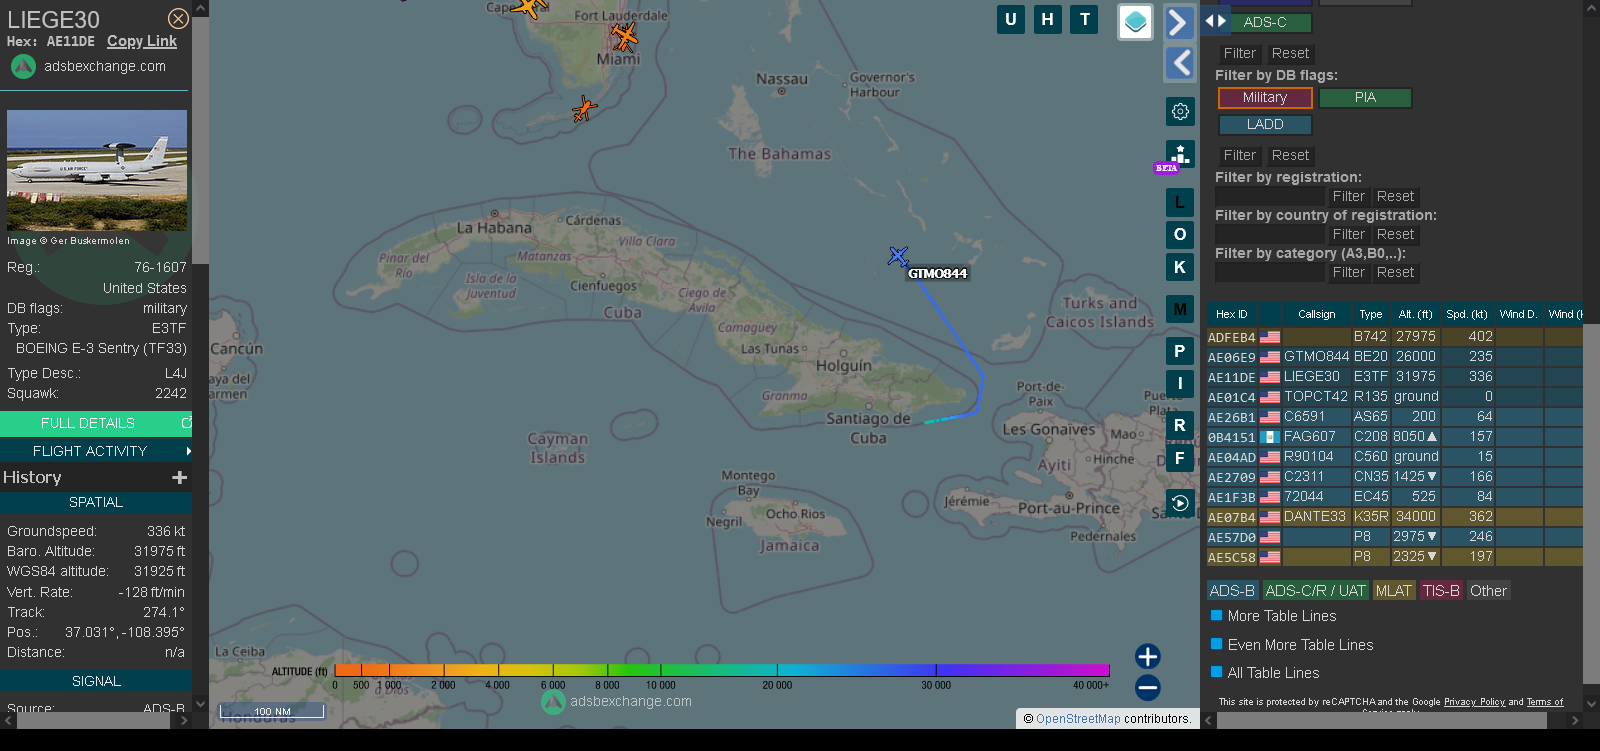The image size is (1600, 751).
Task: Toggle the O map button
Action: [x=1180, y=234]
